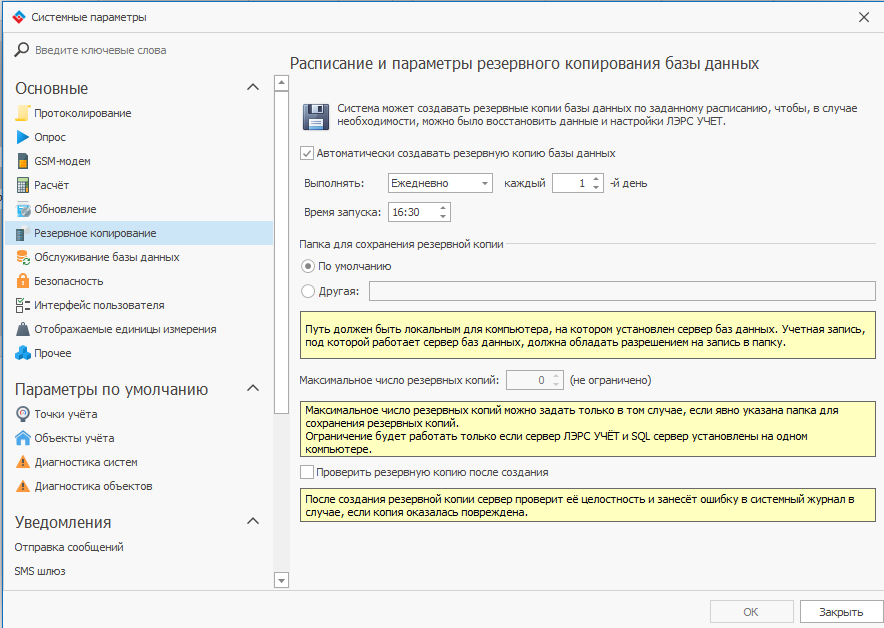Image resolution: width=884 pixels, height=628 pixels.
Task: Close the Системные параметры window
Action: coord(864,17)
